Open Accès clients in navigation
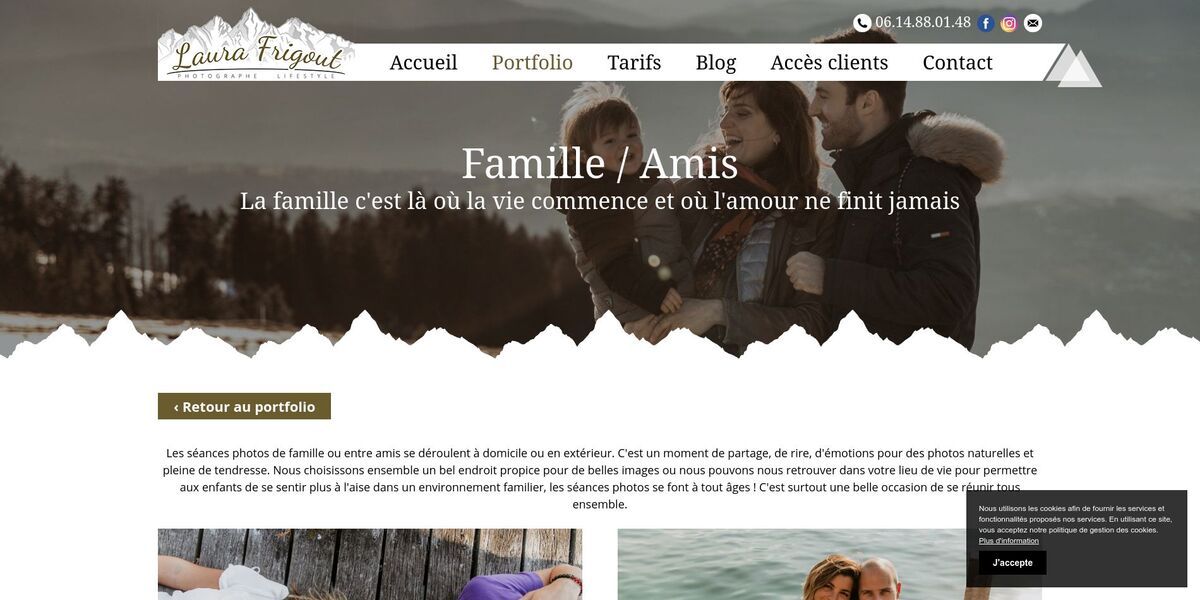 click(829, 62)
